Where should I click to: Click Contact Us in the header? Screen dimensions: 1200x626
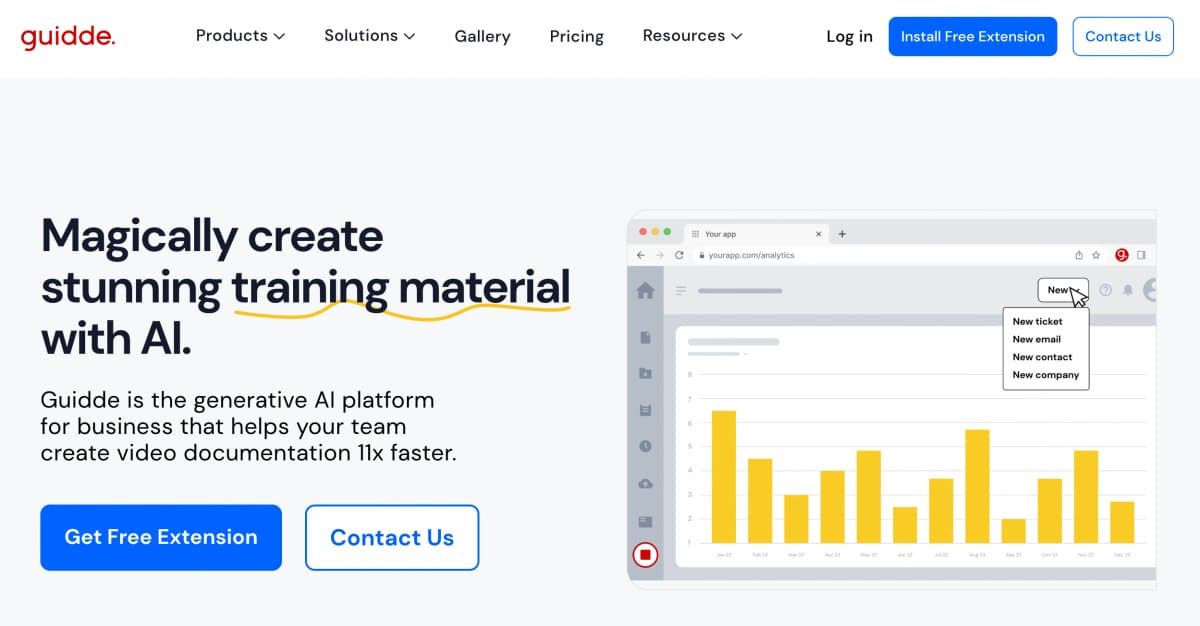[x=1123, y=36]
